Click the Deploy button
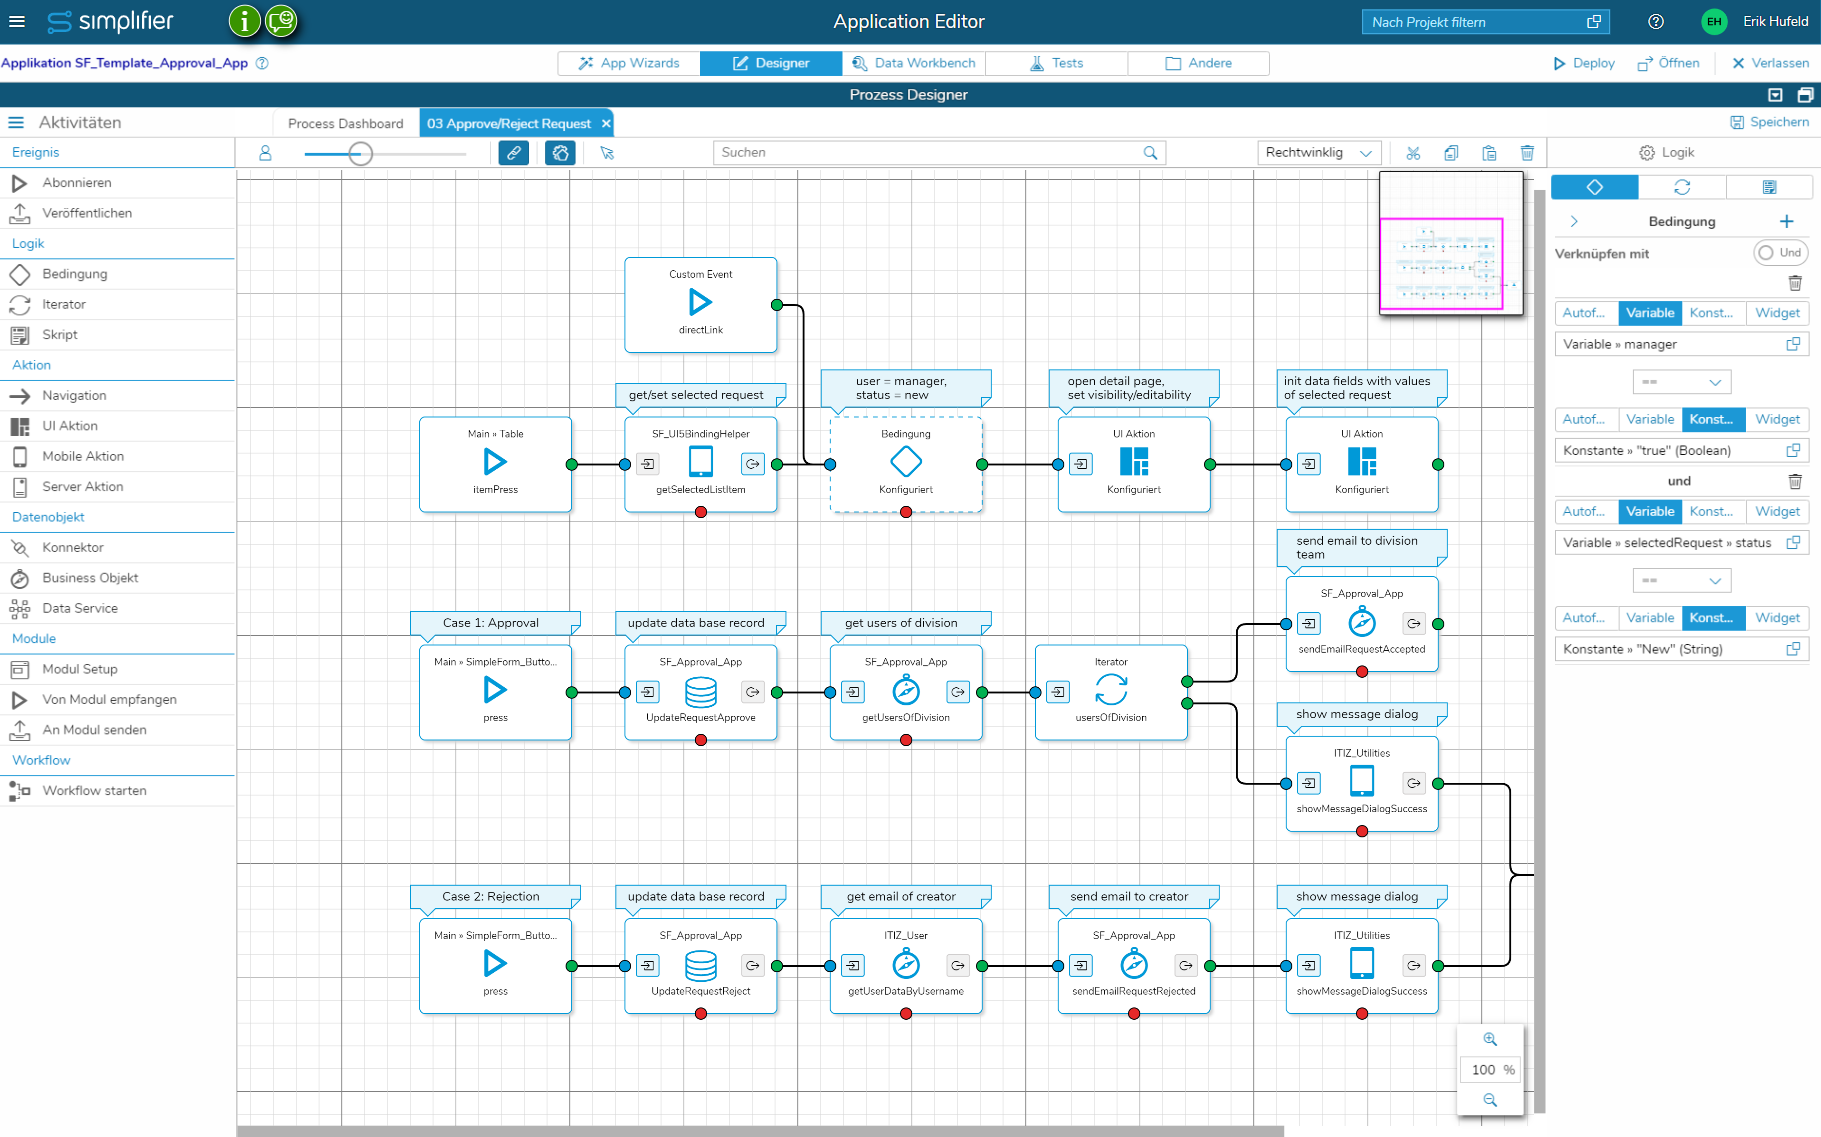1821x1137 pixels. (1583, 63)
